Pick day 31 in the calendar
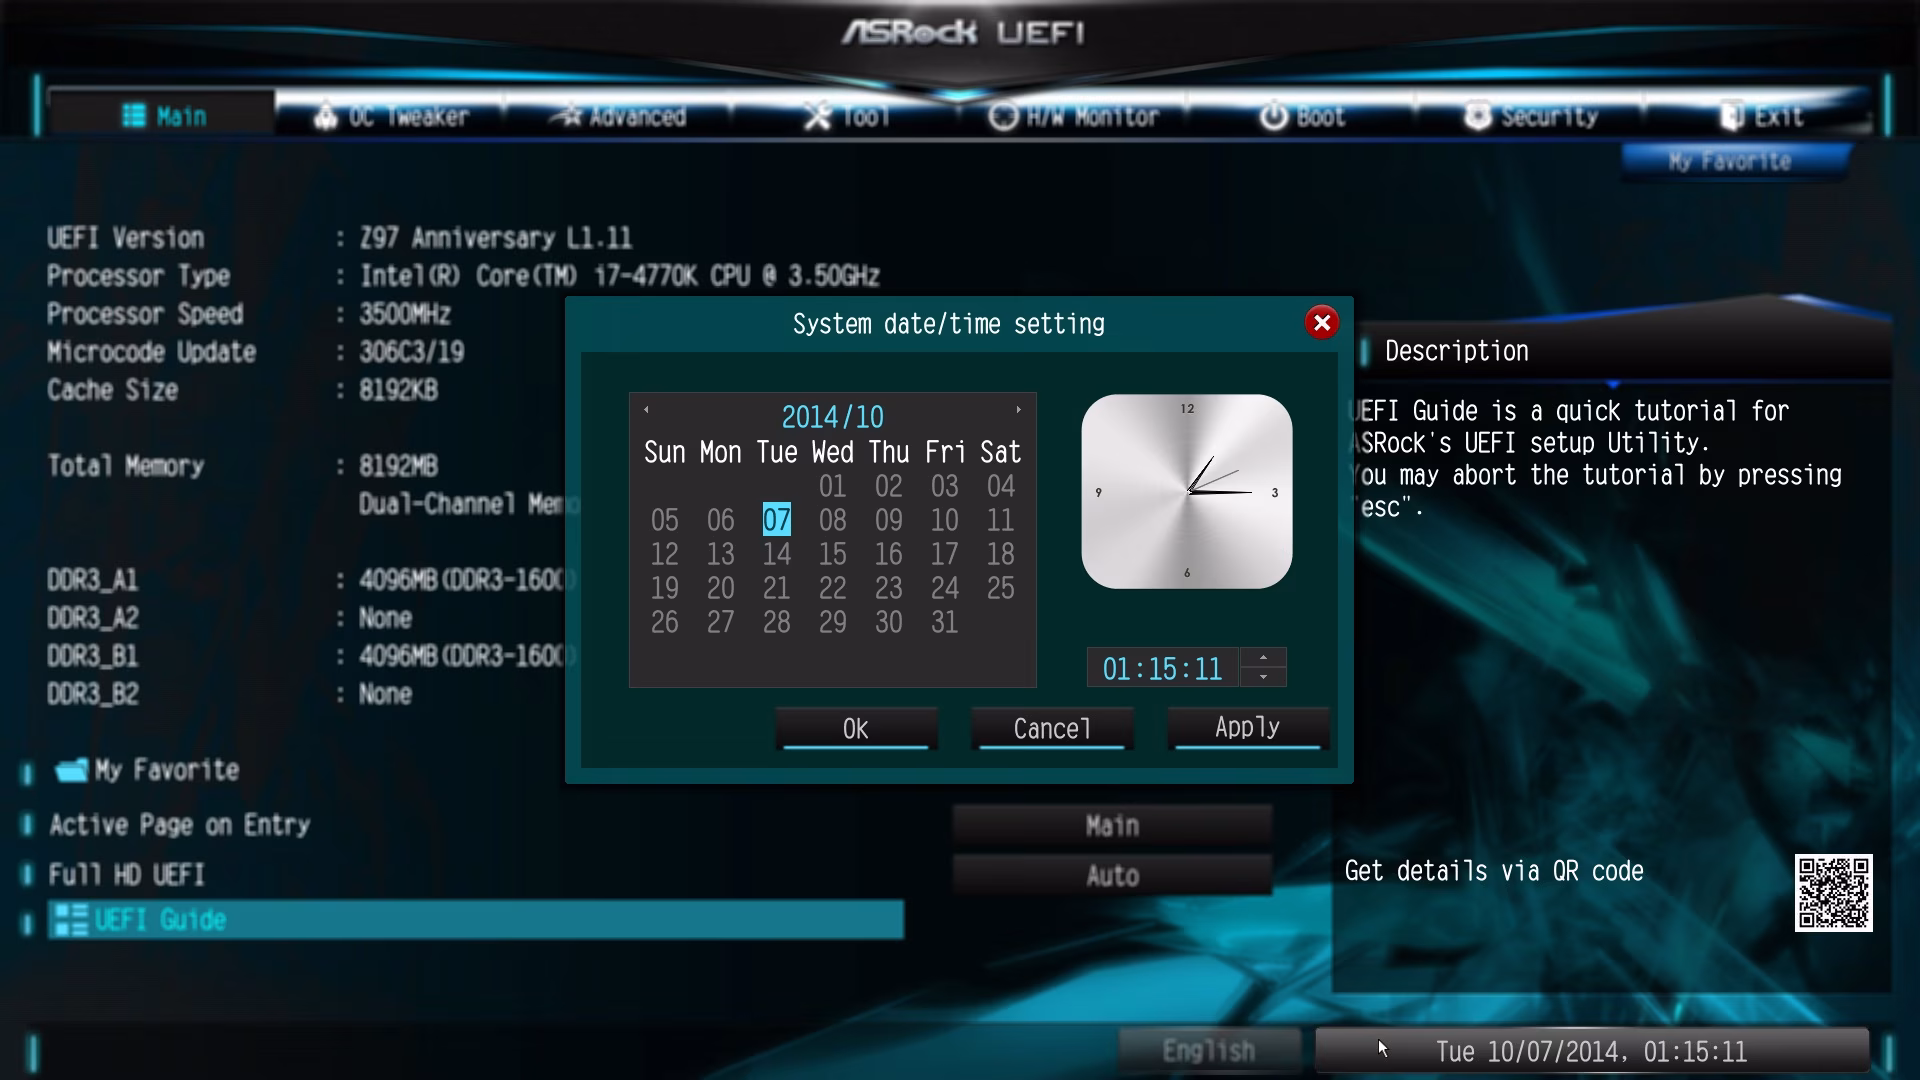The height and width of the screenshot is (1080, 1920). tap(945, 622)
